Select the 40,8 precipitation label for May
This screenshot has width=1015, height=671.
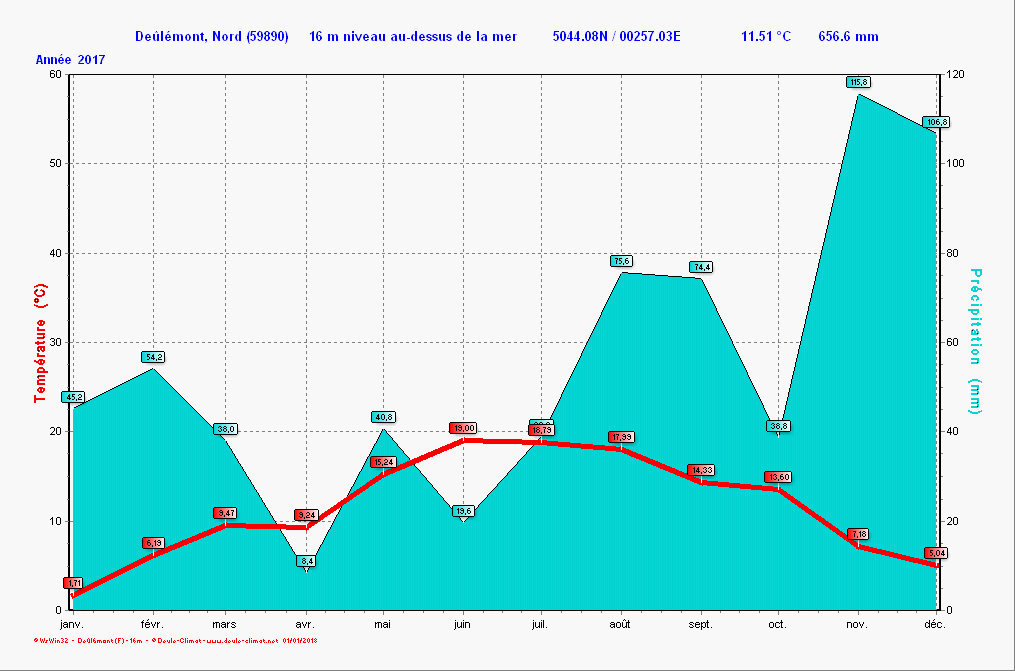pyautogui.click(x=383, y=417)
